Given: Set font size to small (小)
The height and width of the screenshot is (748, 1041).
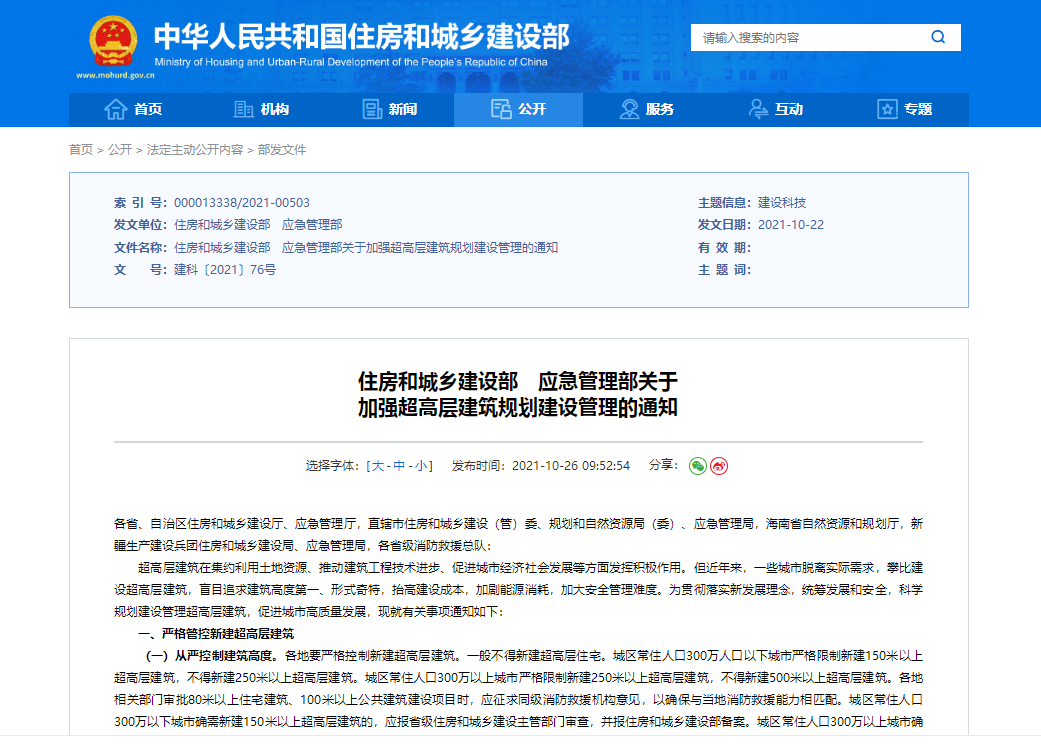Looking at the screenshot, I should 422,466.
